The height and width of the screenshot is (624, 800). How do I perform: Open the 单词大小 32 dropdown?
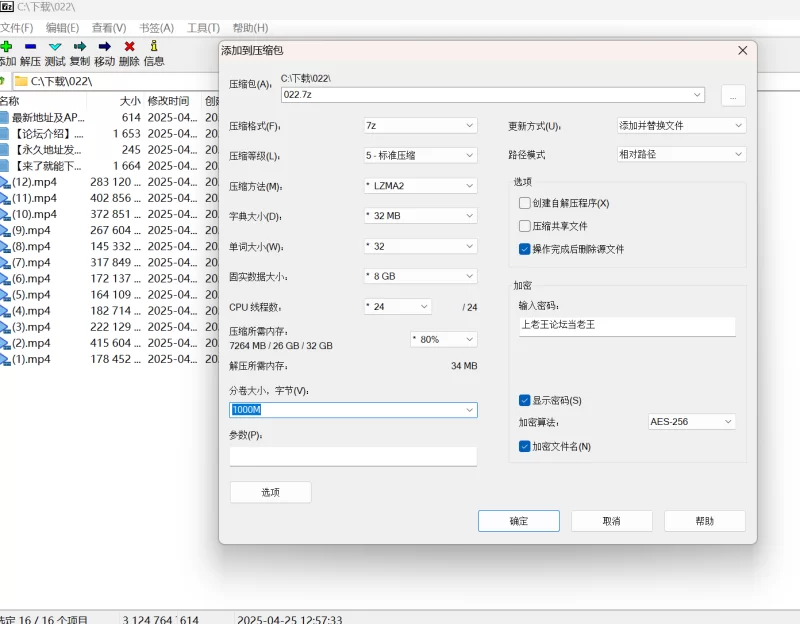pos(420,246)
